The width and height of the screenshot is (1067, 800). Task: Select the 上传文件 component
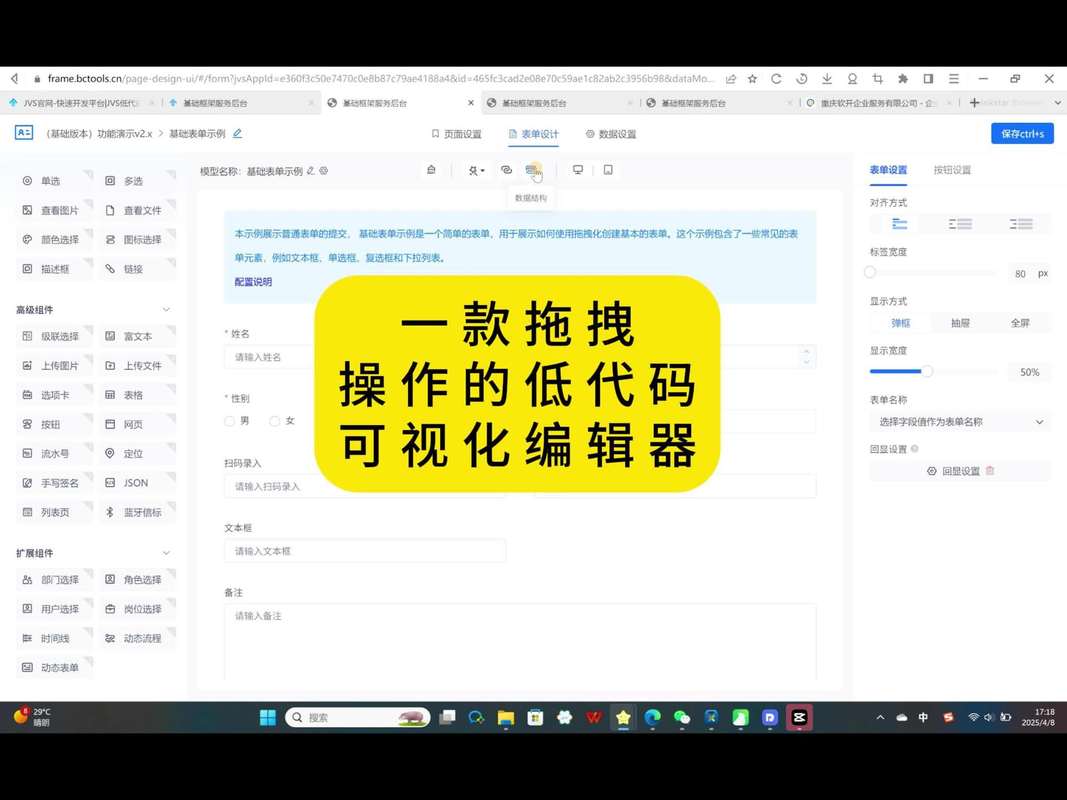[137, 365]
